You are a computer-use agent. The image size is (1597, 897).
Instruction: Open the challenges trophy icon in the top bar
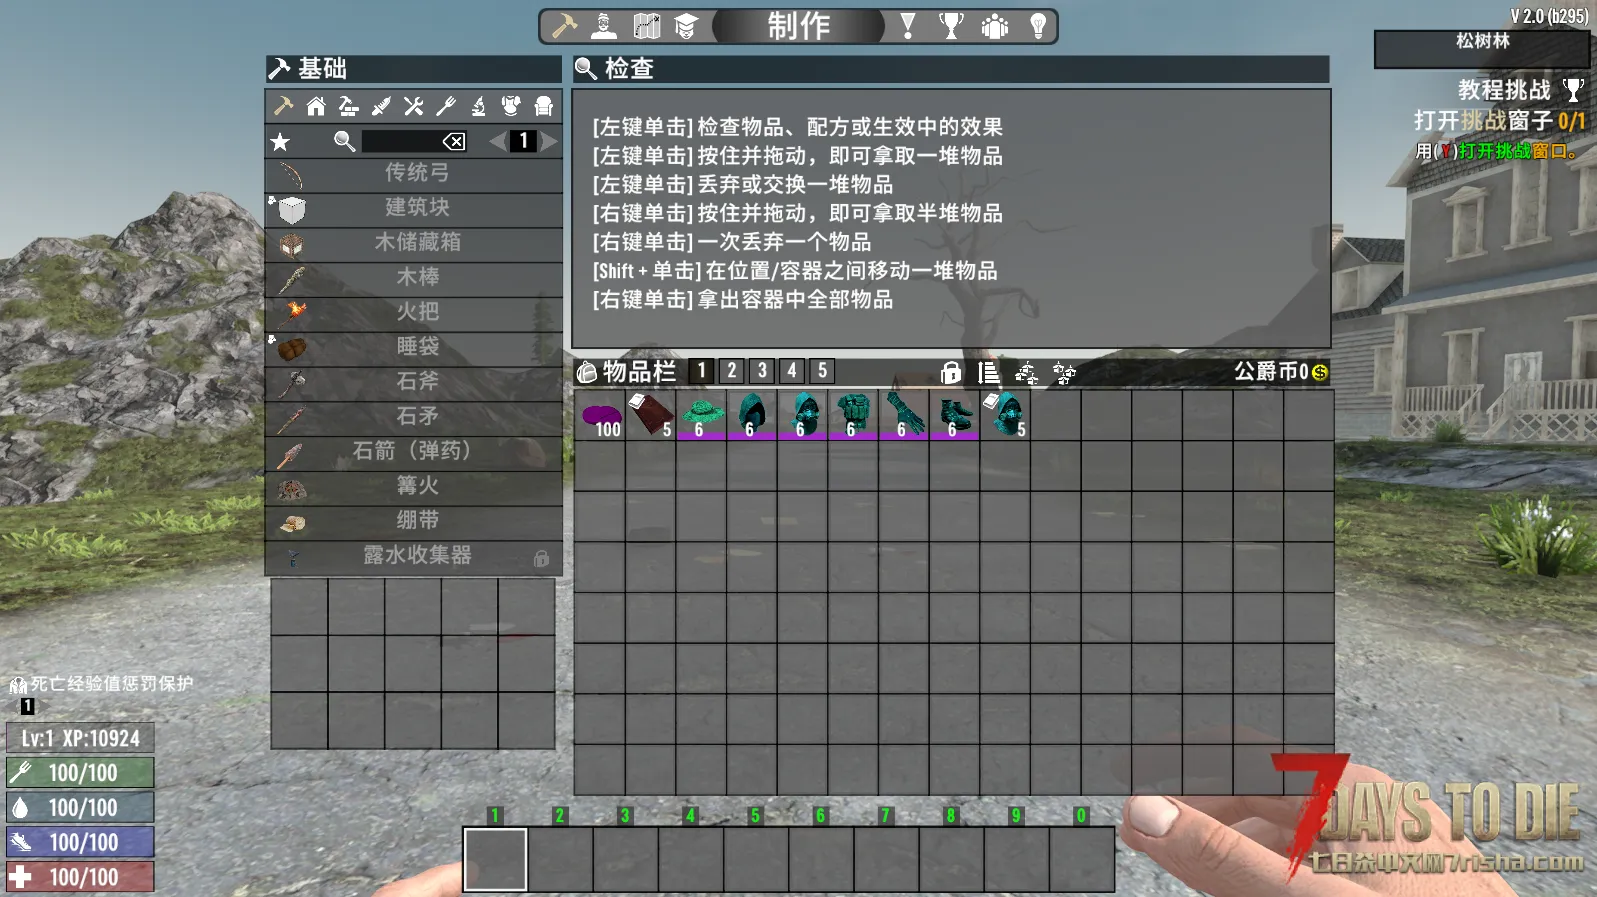pyautogui.click(x=951, y=25)
